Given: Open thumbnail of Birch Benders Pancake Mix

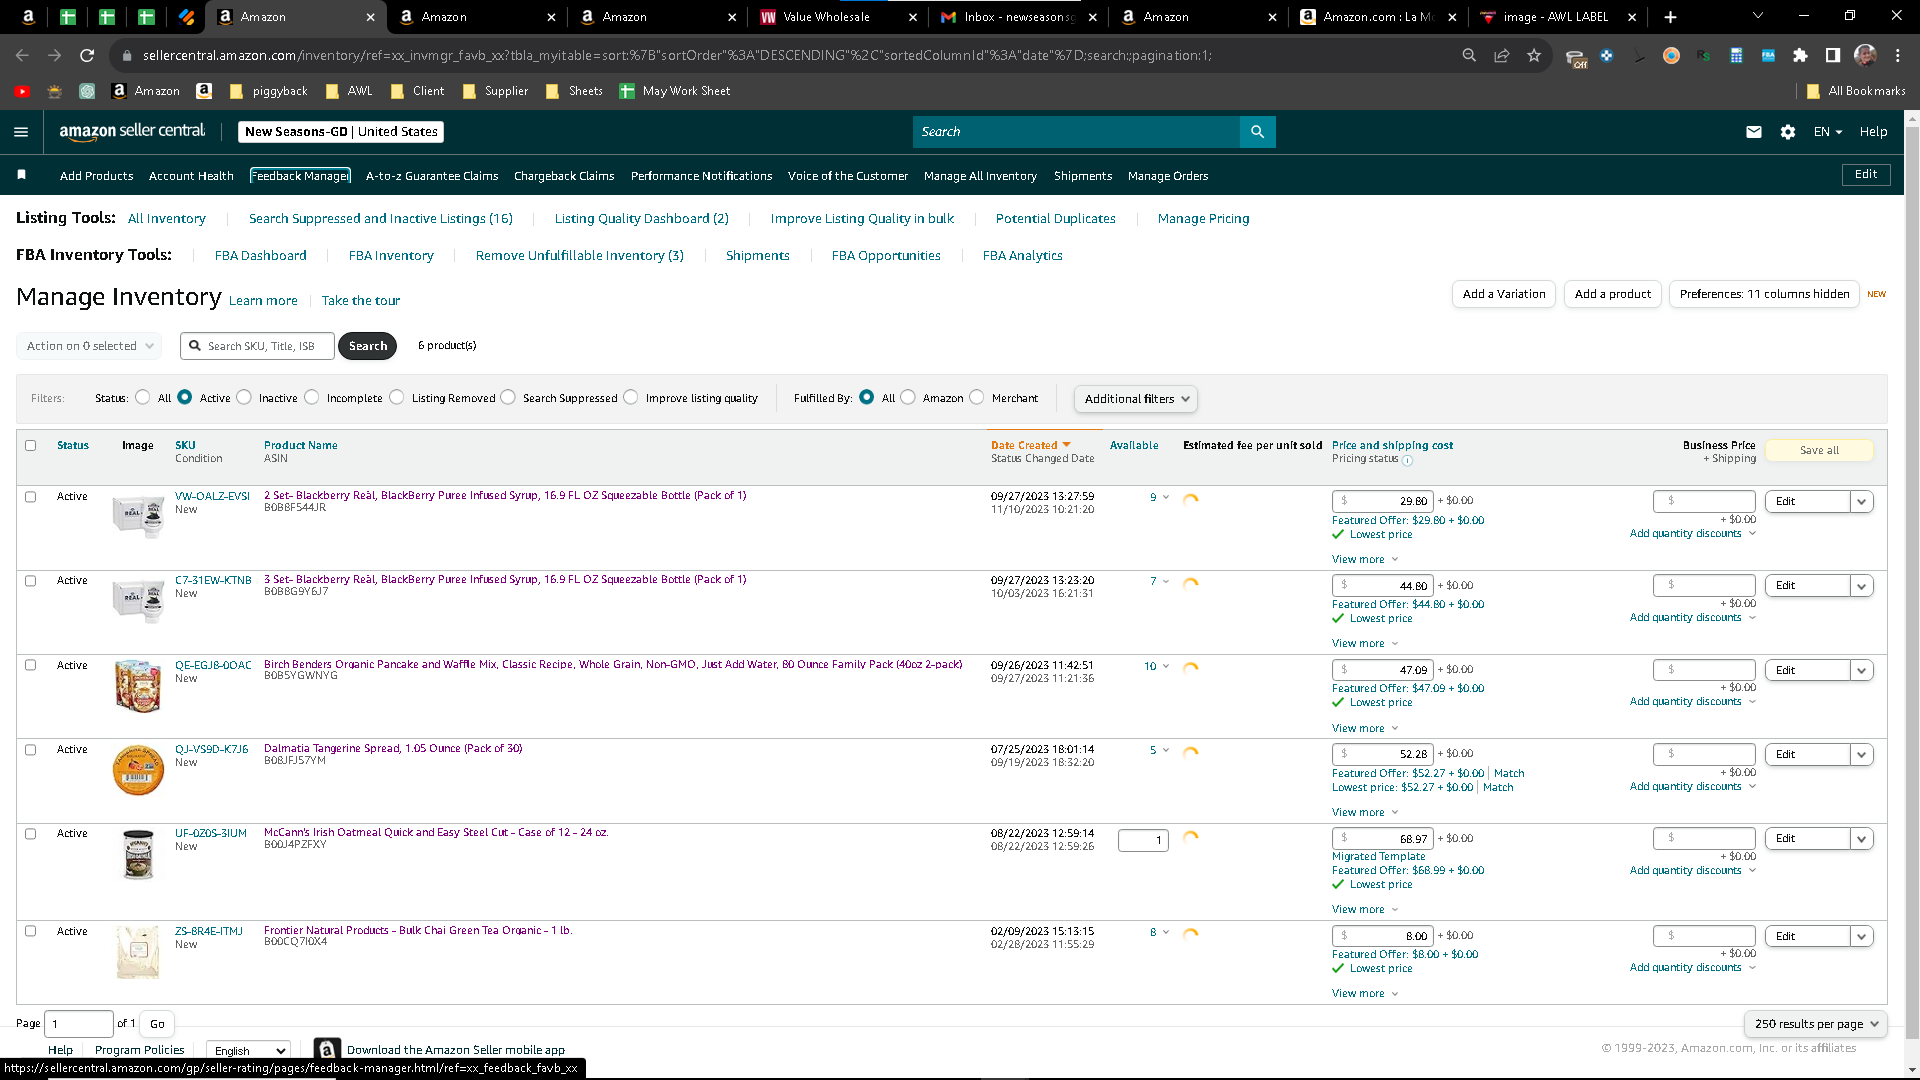Looking at the screenshot, I should tap(138, 686).
